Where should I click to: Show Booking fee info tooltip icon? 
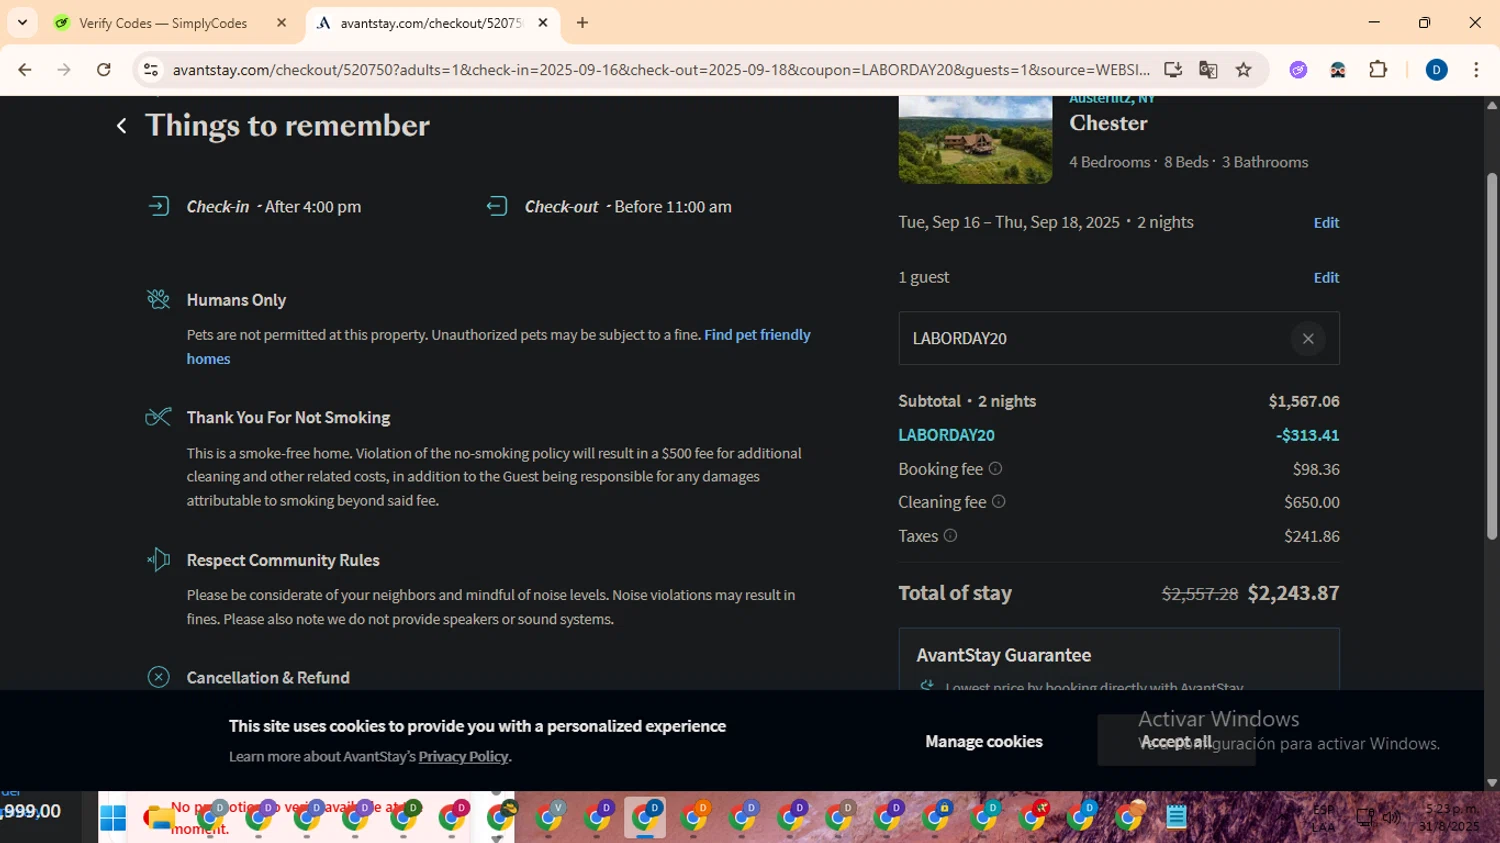click(x=995, y=469)
